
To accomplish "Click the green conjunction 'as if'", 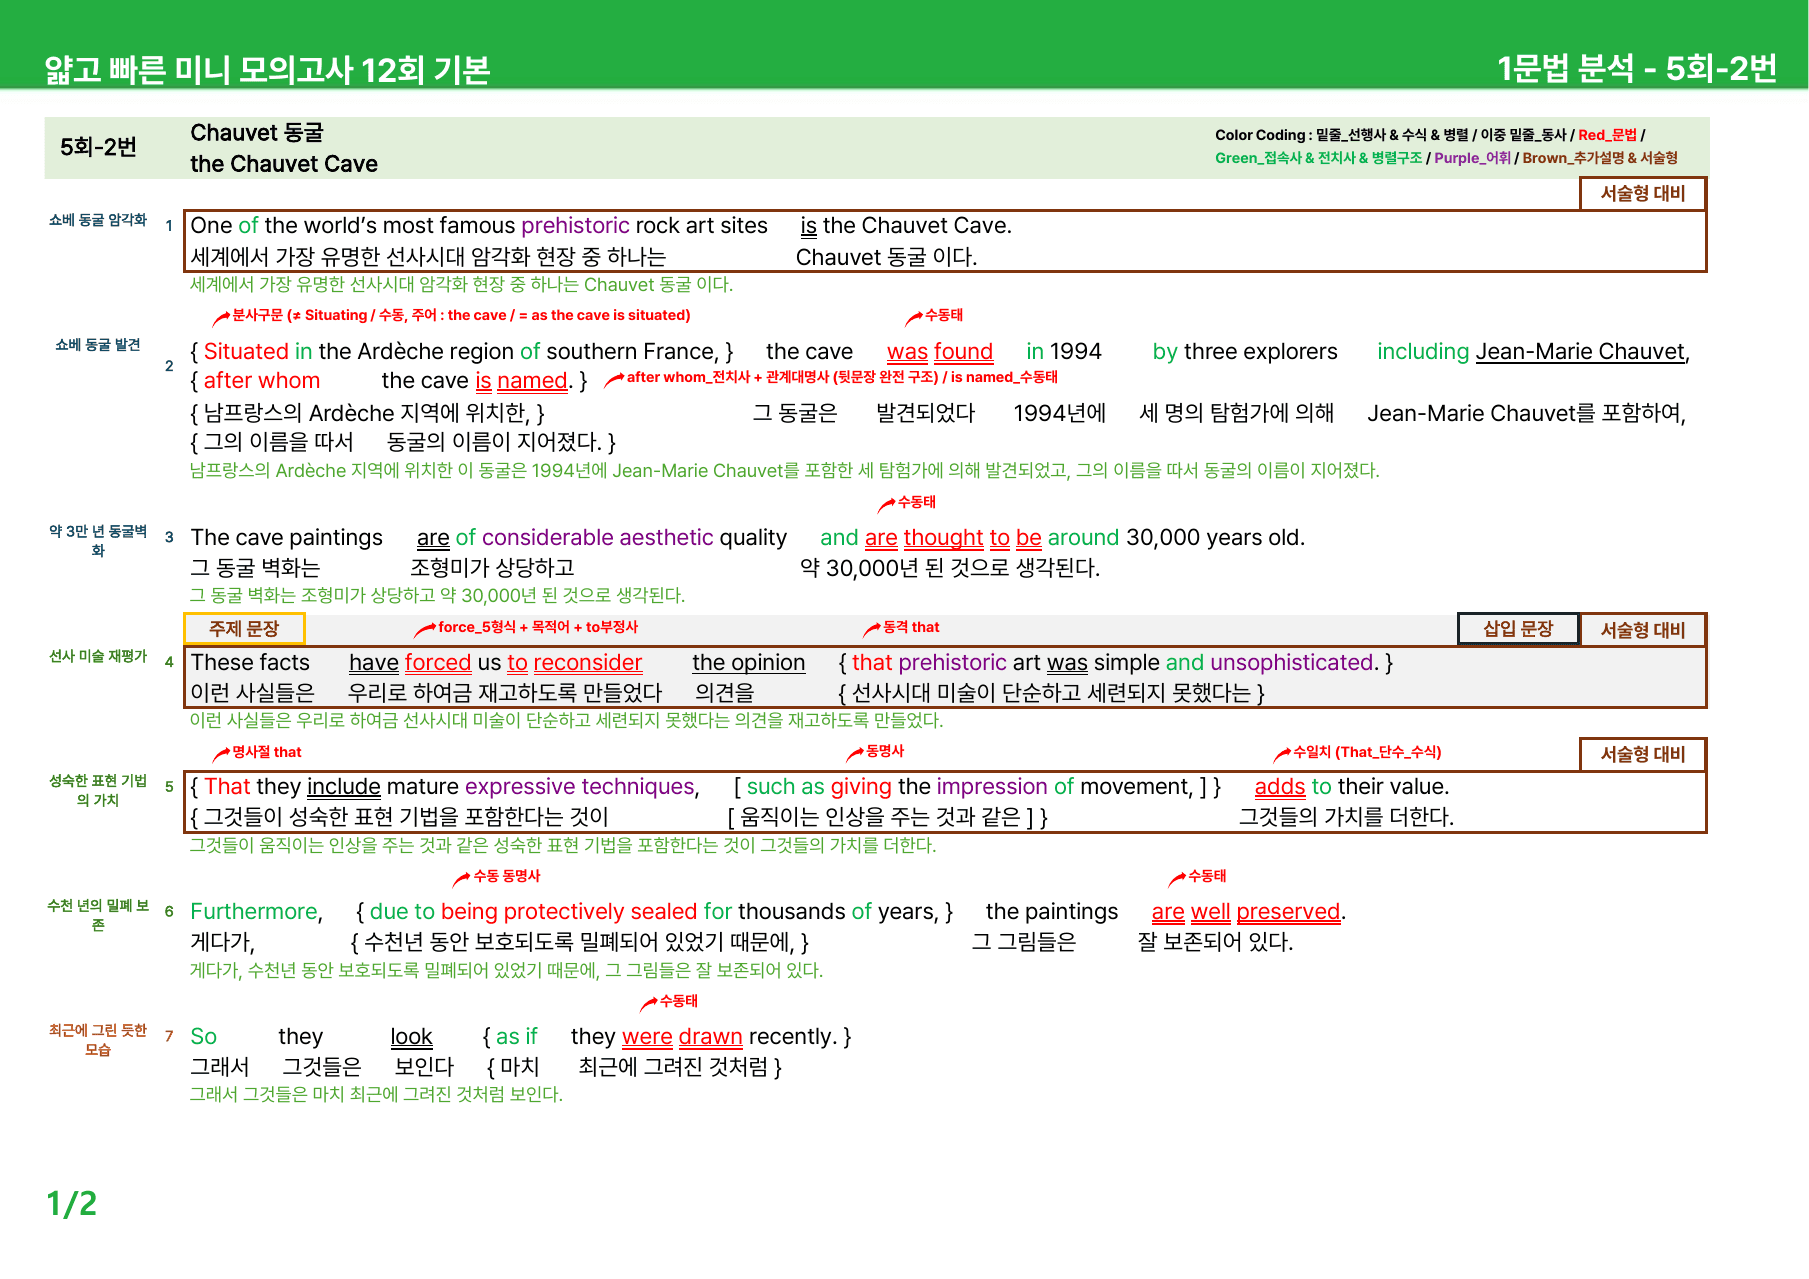I will pos(516,1037).
